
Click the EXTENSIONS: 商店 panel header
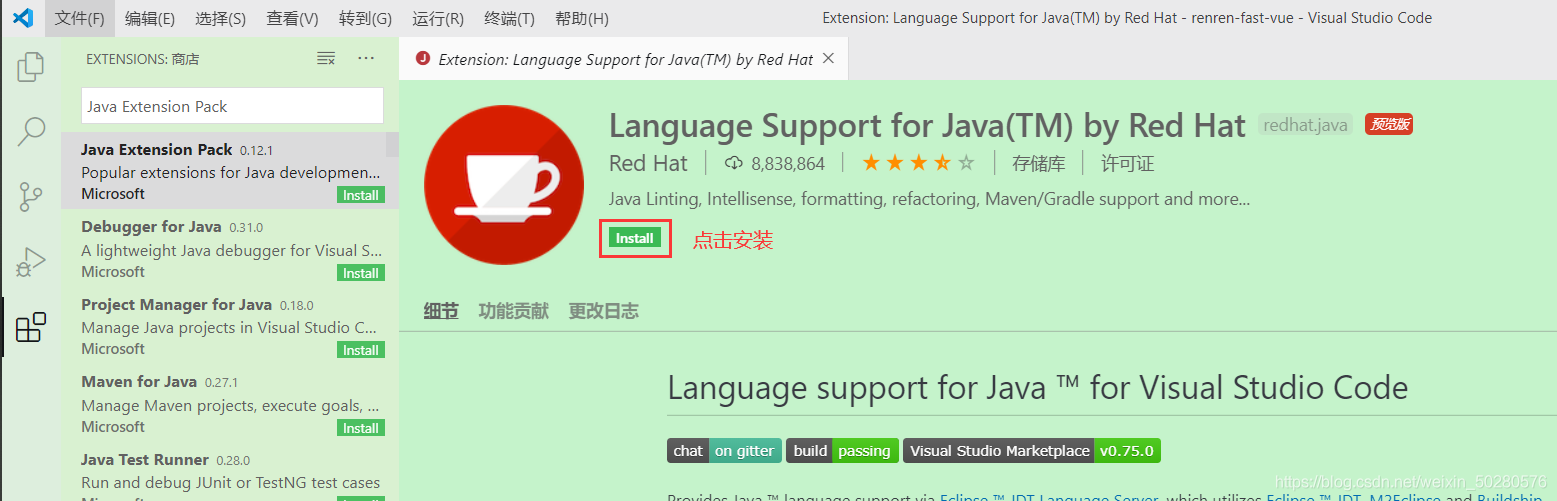point(142,59)
